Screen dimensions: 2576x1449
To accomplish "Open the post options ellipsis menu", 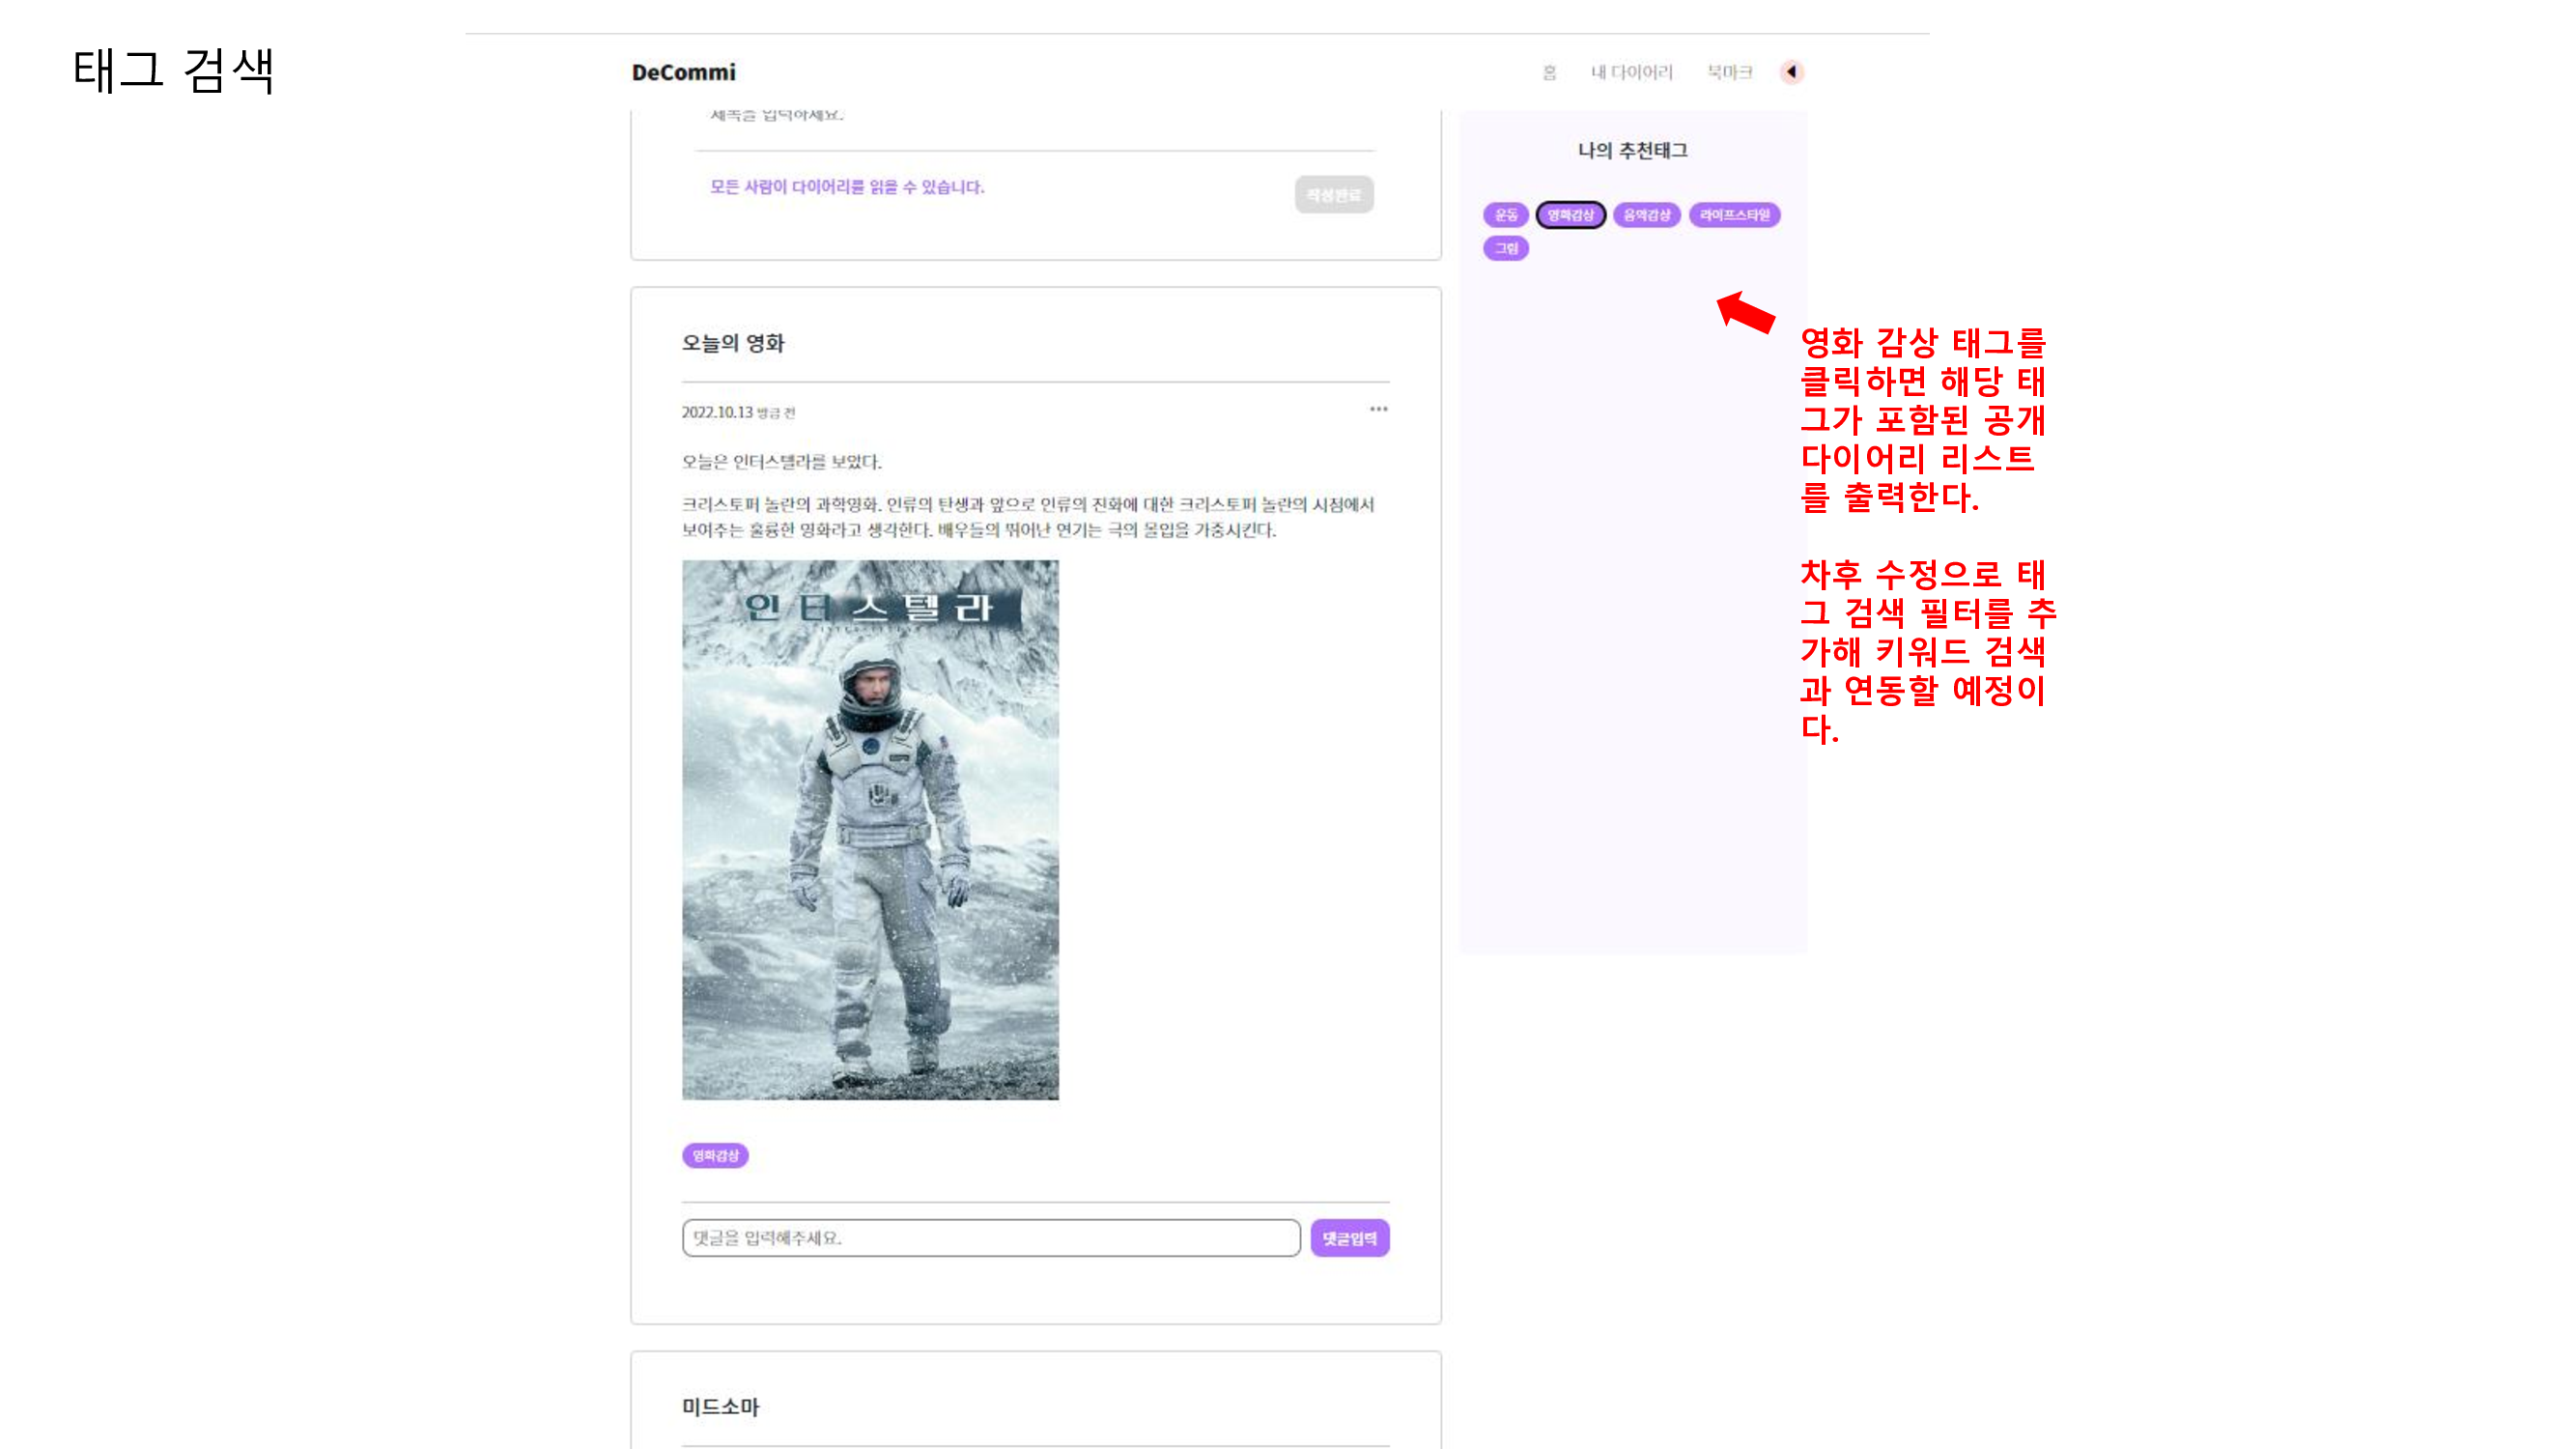I will click(1379, 409).
